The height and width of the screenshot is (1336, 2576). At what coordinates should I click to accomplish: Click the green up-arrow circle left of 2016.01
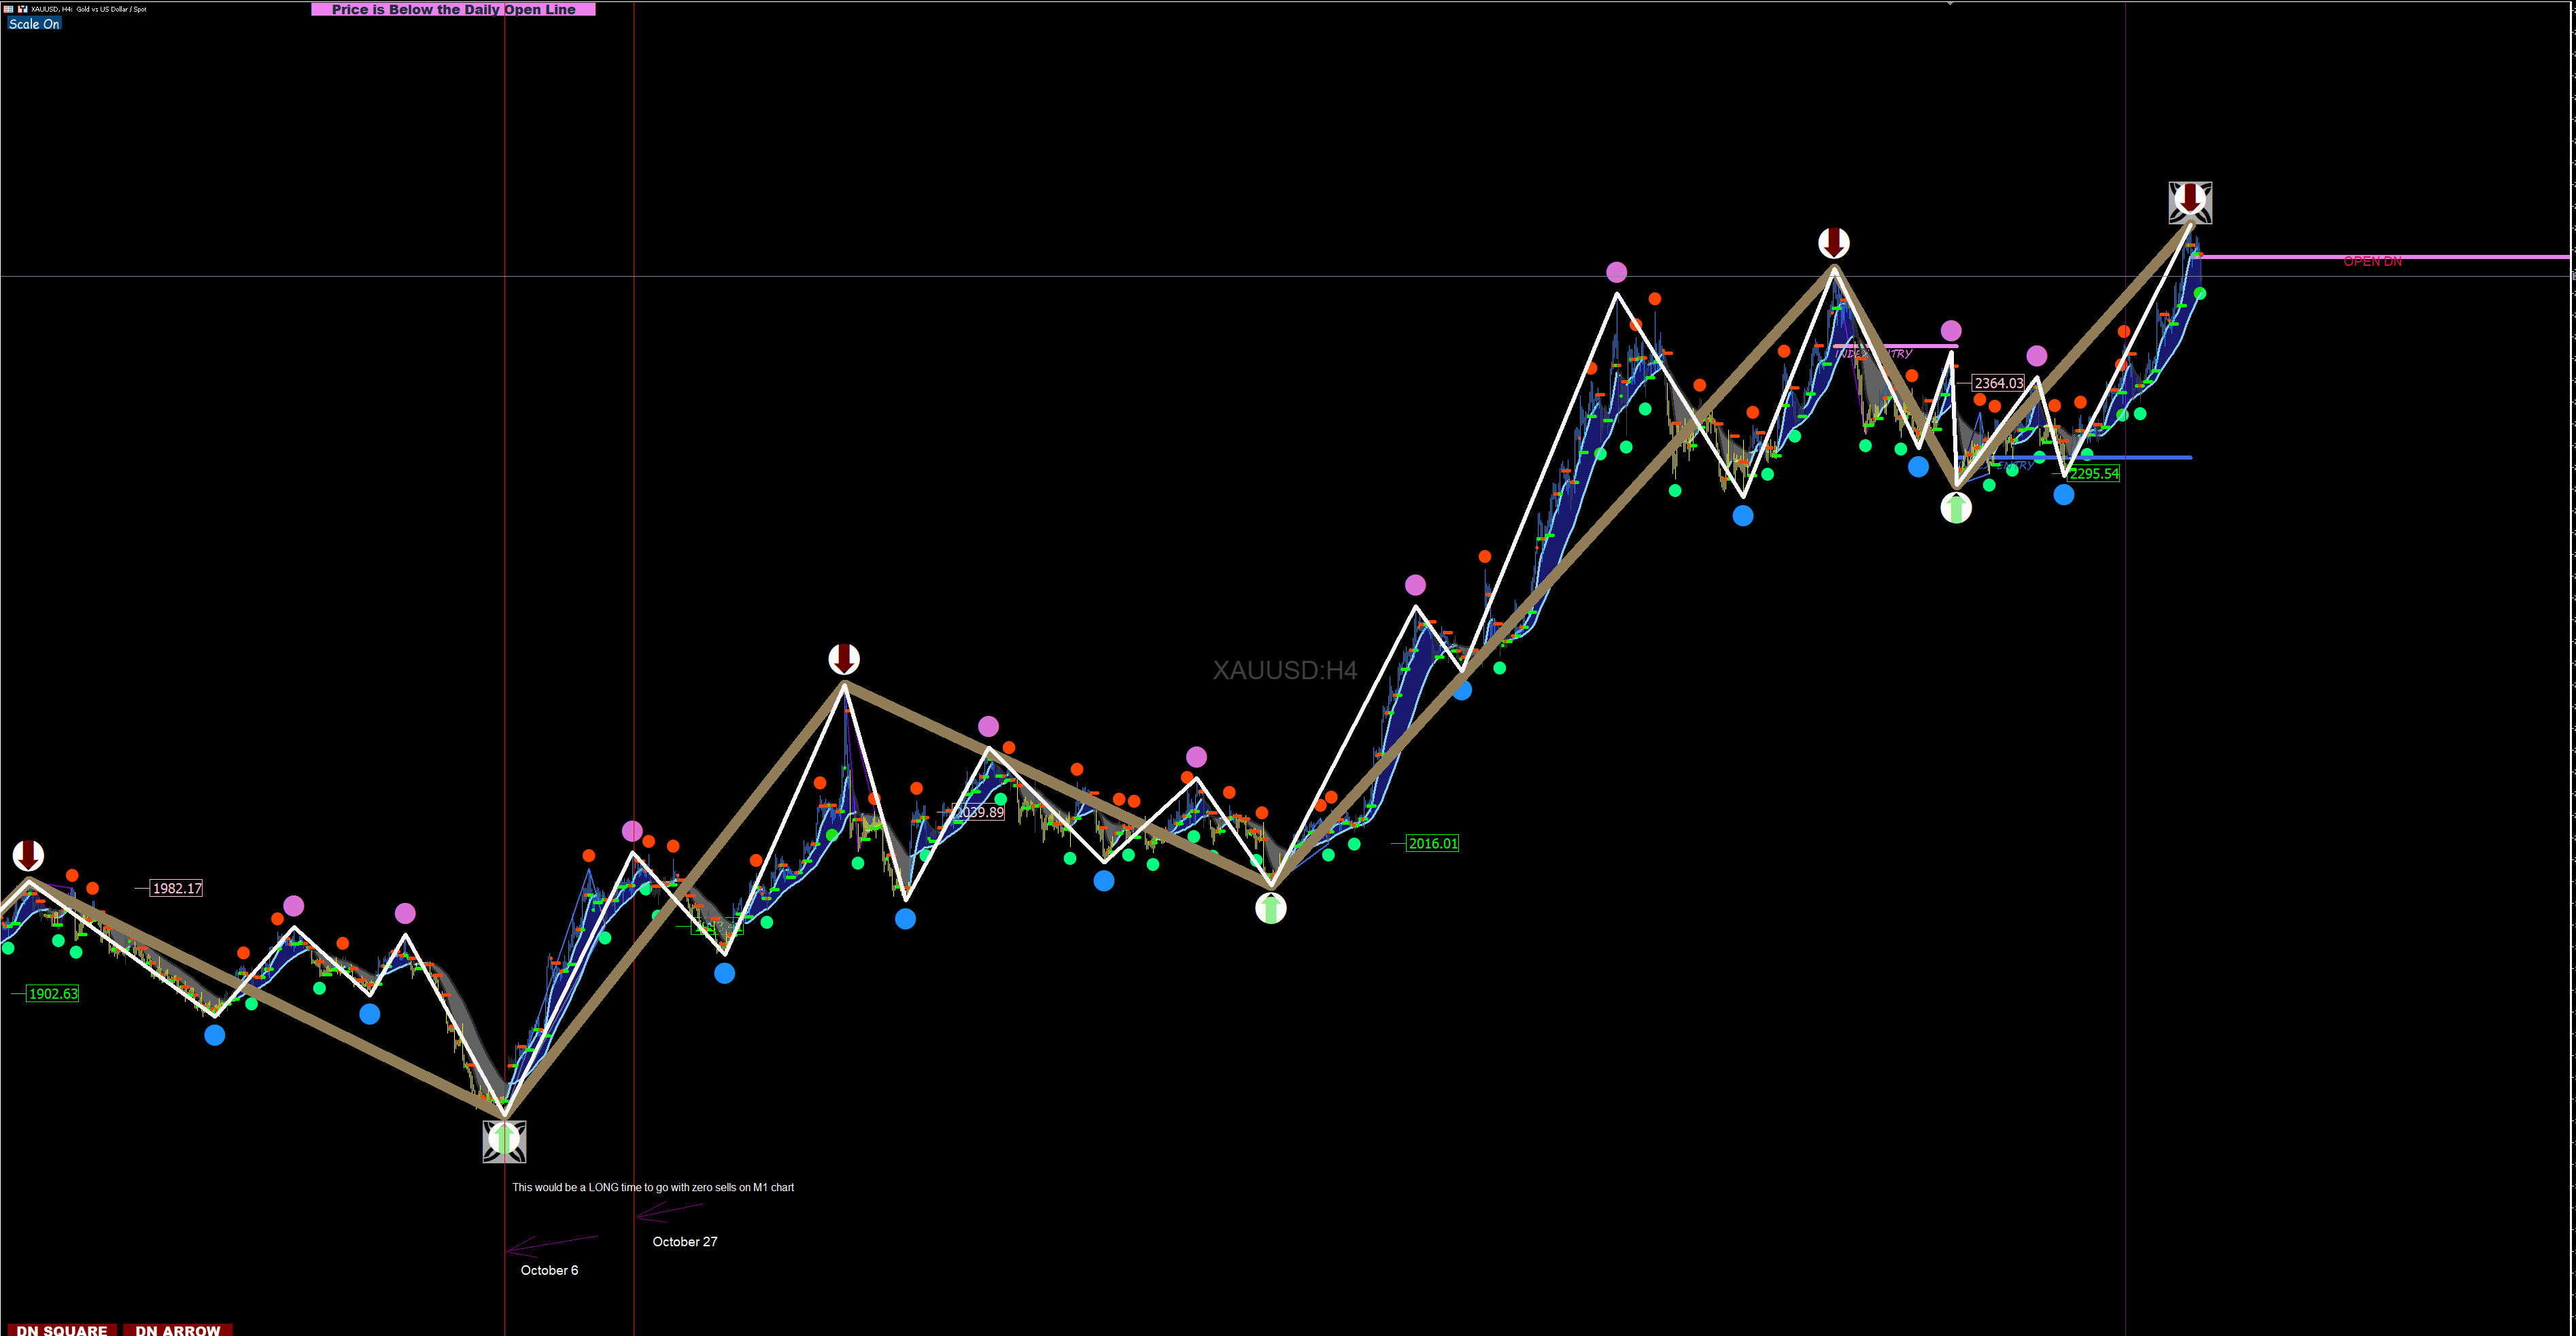[1270, 908]
